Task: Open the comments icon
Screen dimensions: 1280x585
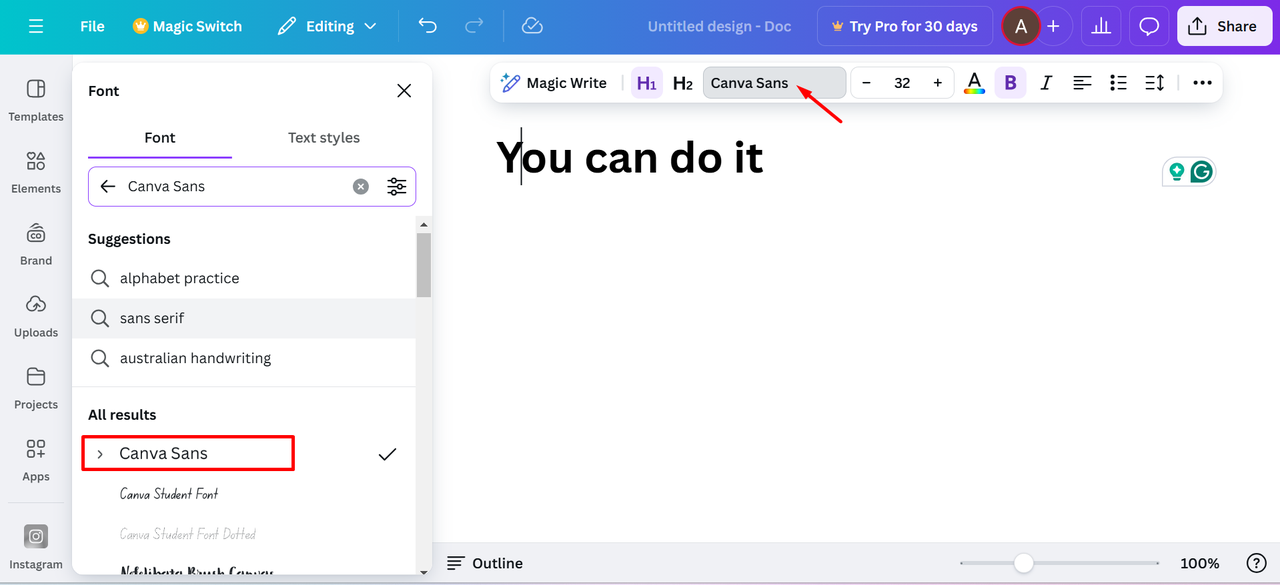Action: tap(1149, 27)
